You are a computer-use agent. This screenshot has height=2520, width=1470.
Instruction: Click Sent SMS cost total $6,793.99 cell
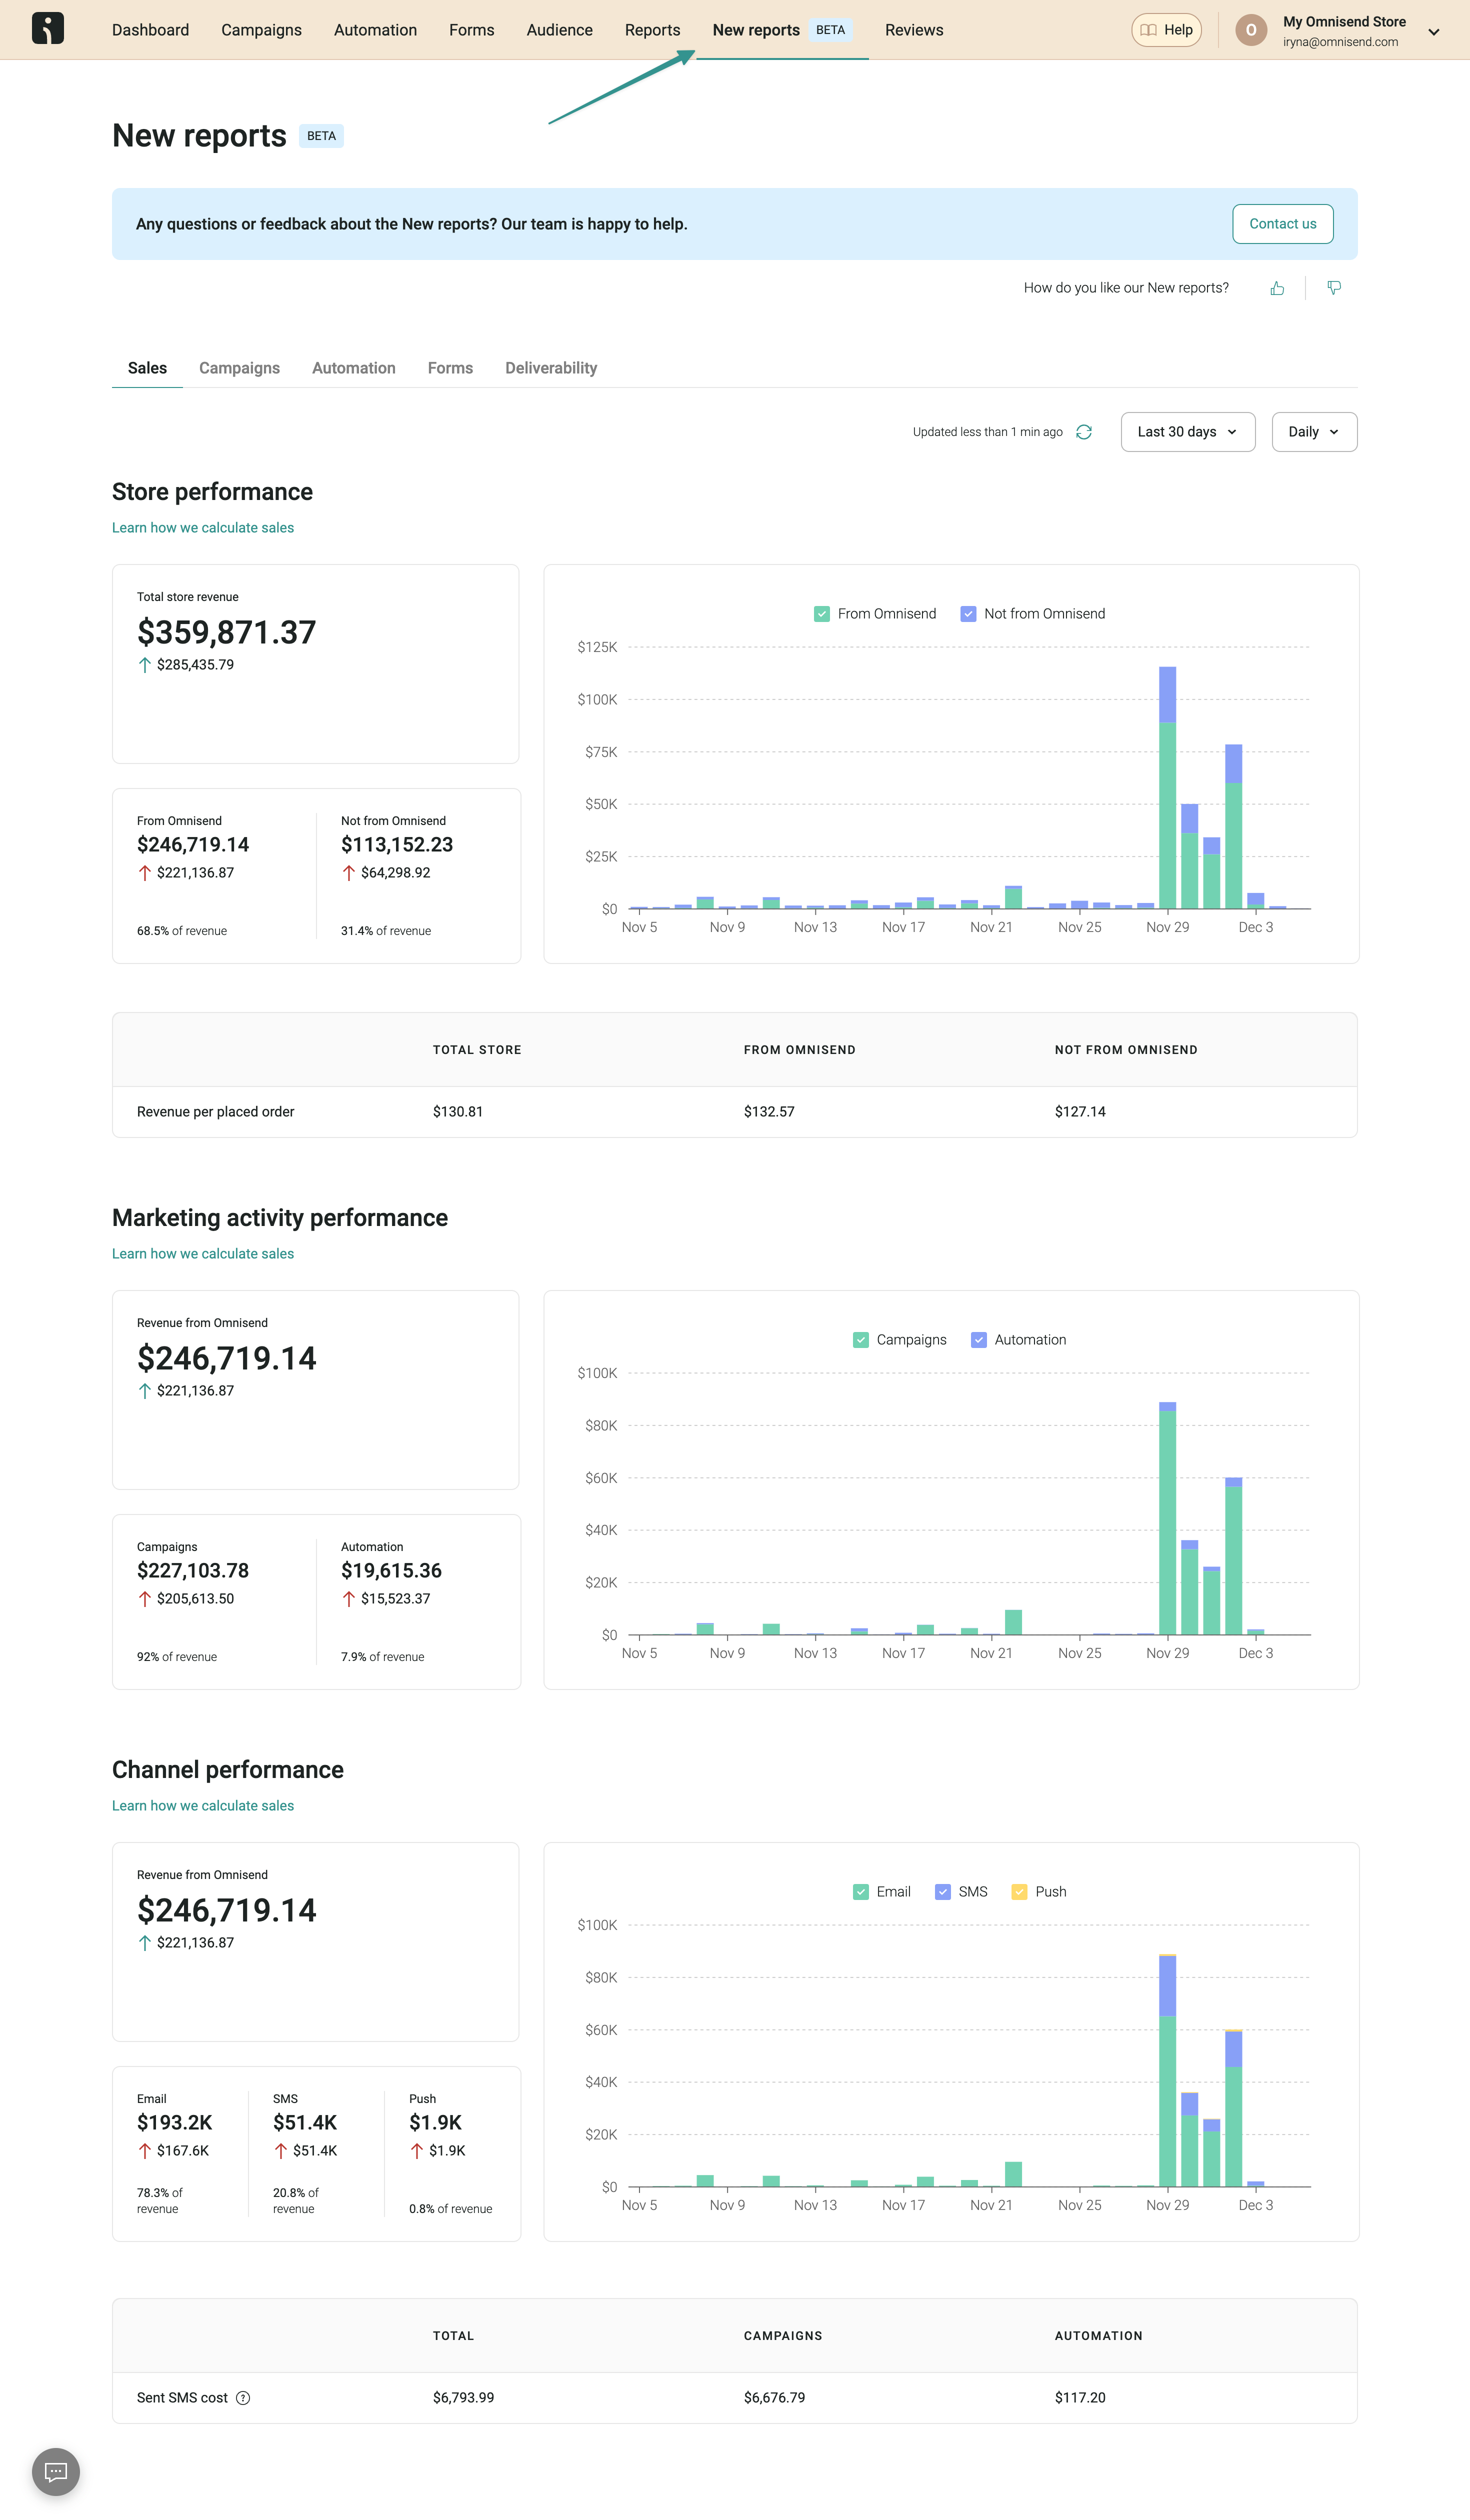point(463,2398)
